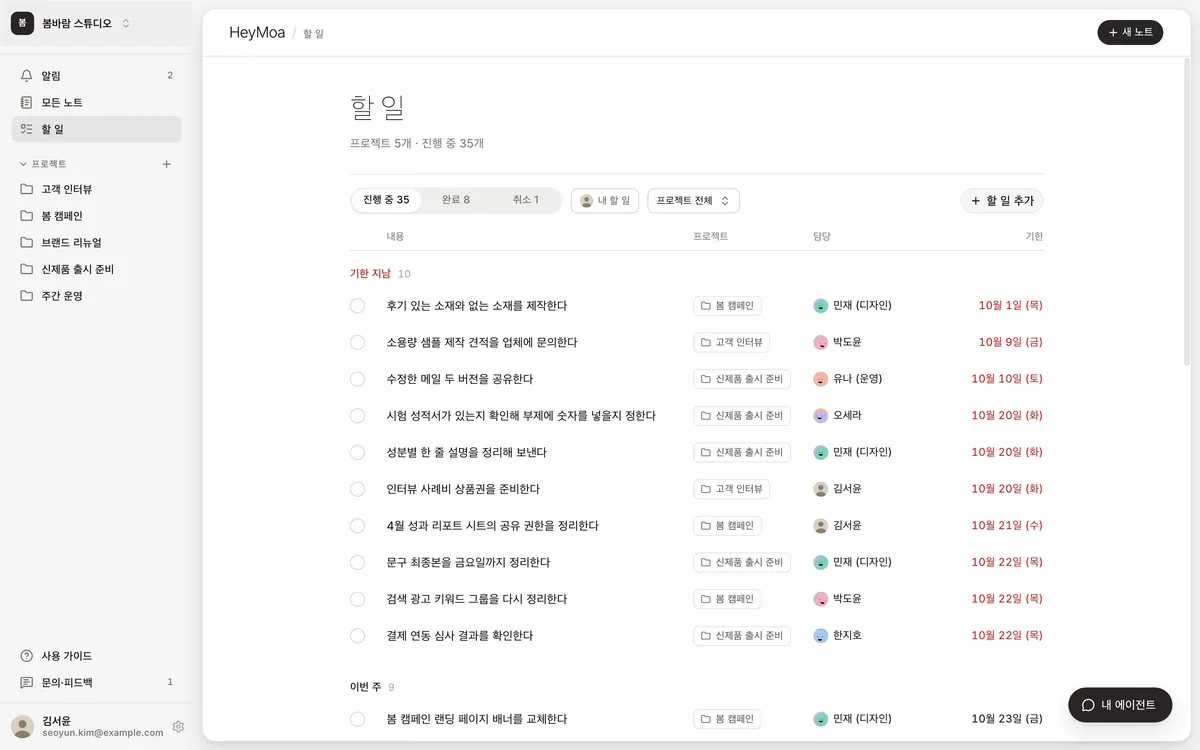Click the HeyMoa breadcrumb link

tap(257, 32)
